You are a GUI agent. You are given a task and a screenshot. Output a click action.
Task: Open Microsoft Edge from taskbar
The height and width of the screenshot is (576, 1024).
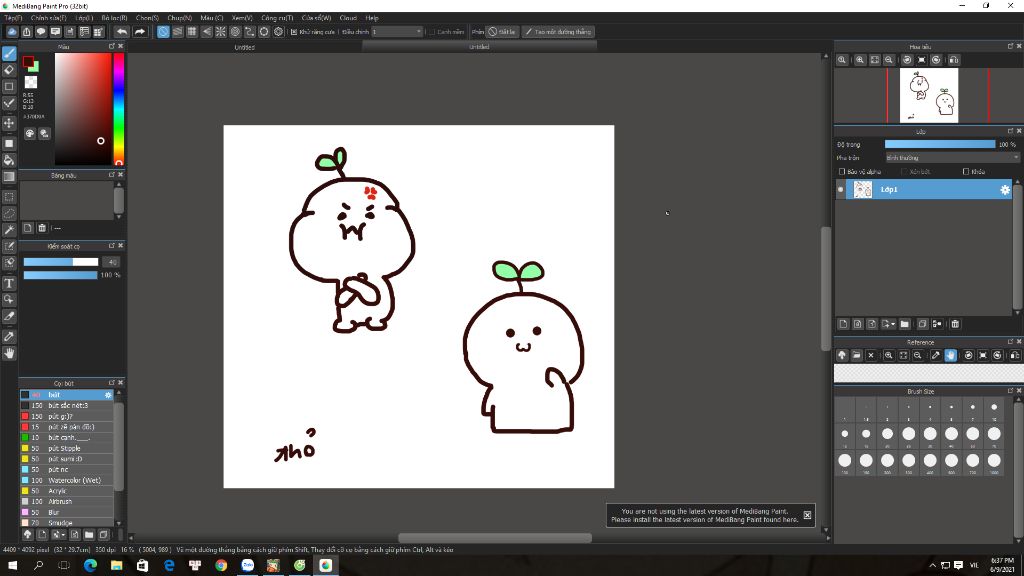click(90, 566)
